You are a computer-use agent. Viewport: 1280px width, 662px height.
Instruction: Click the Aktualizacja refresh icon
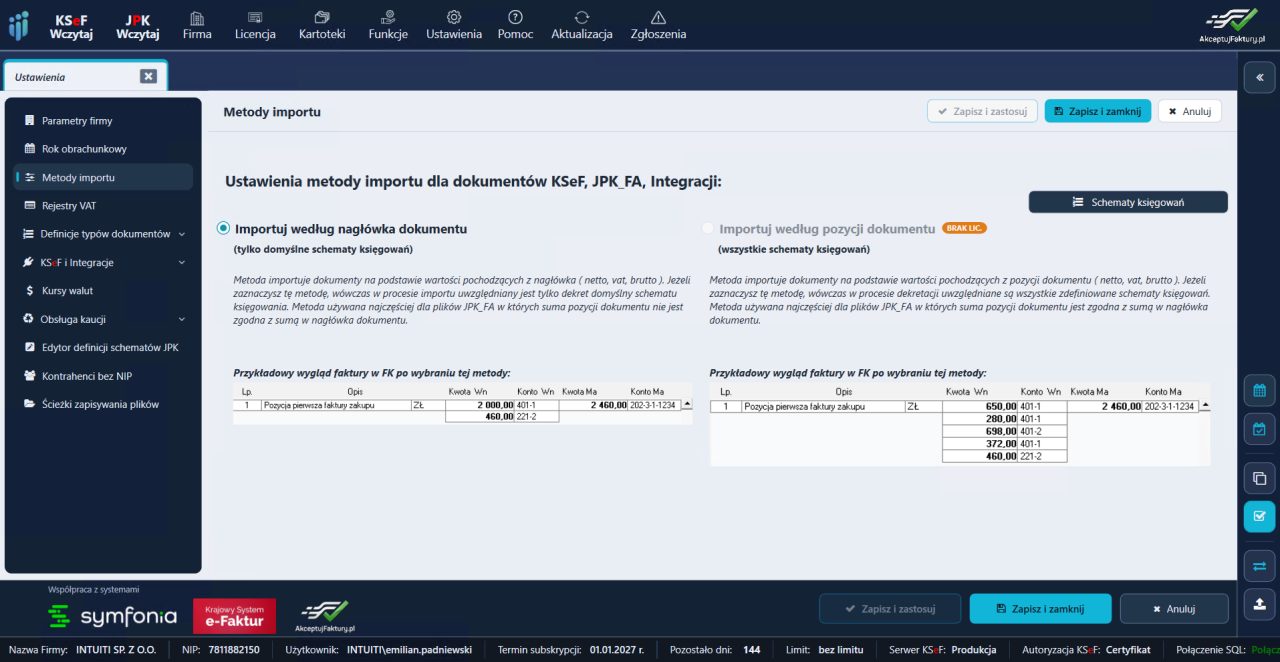point(582,17)
